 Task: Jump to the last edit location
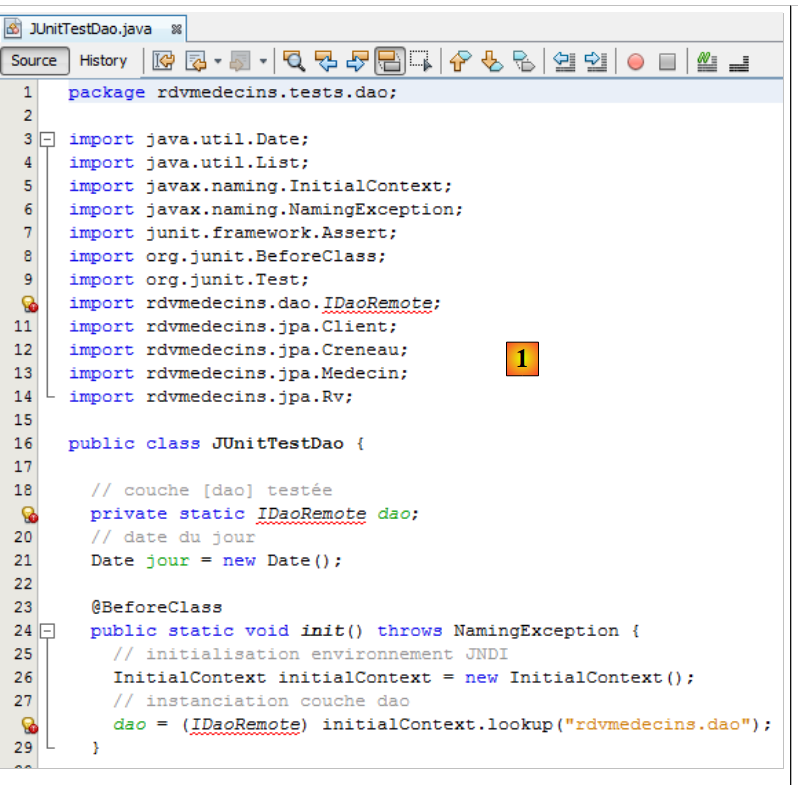pyautogui.click(x=163, y=61)
